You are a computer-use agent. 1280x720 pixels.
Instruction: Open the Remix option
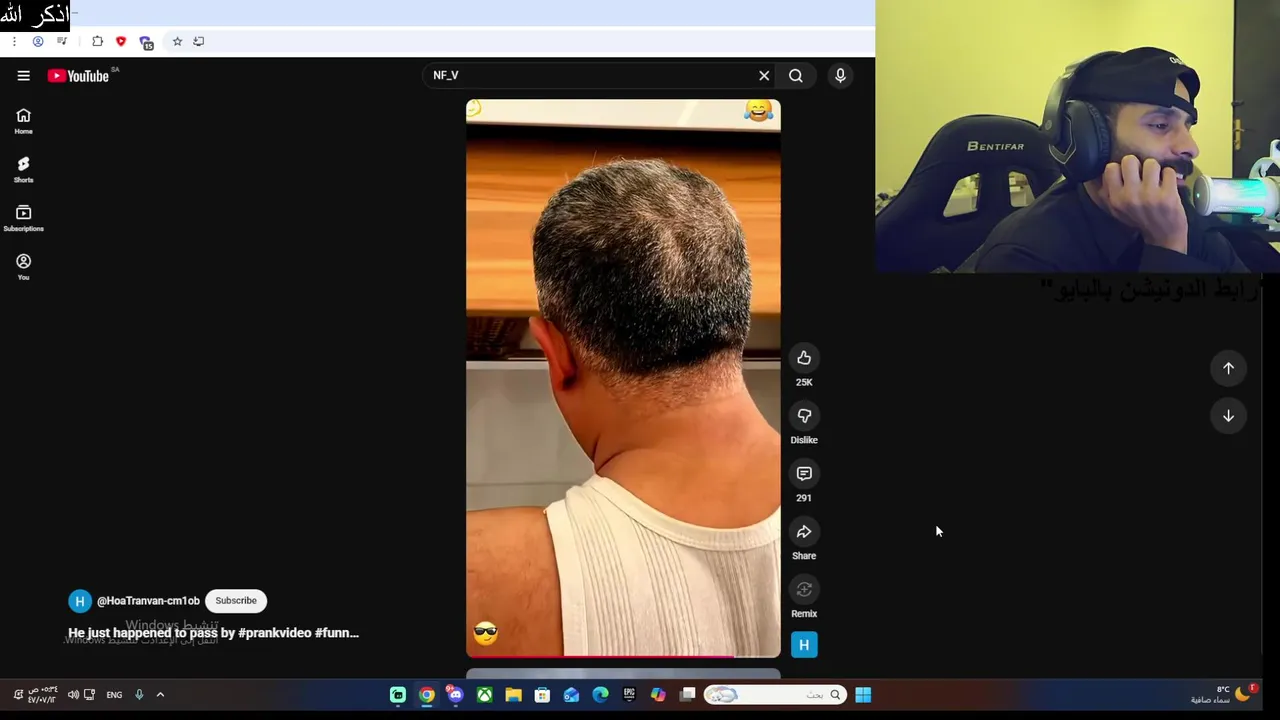(804, 590)
